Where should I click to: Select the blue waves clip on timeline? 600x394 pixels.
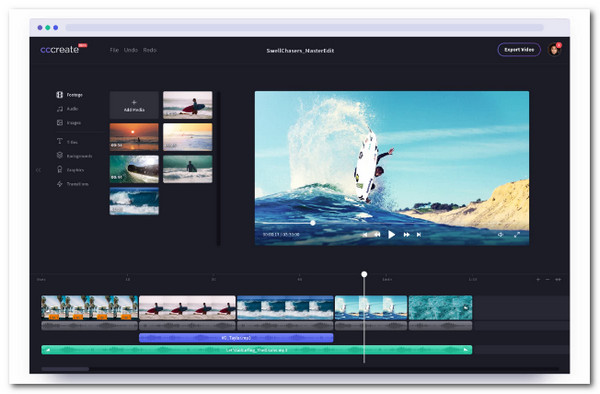tap(285, 308)
